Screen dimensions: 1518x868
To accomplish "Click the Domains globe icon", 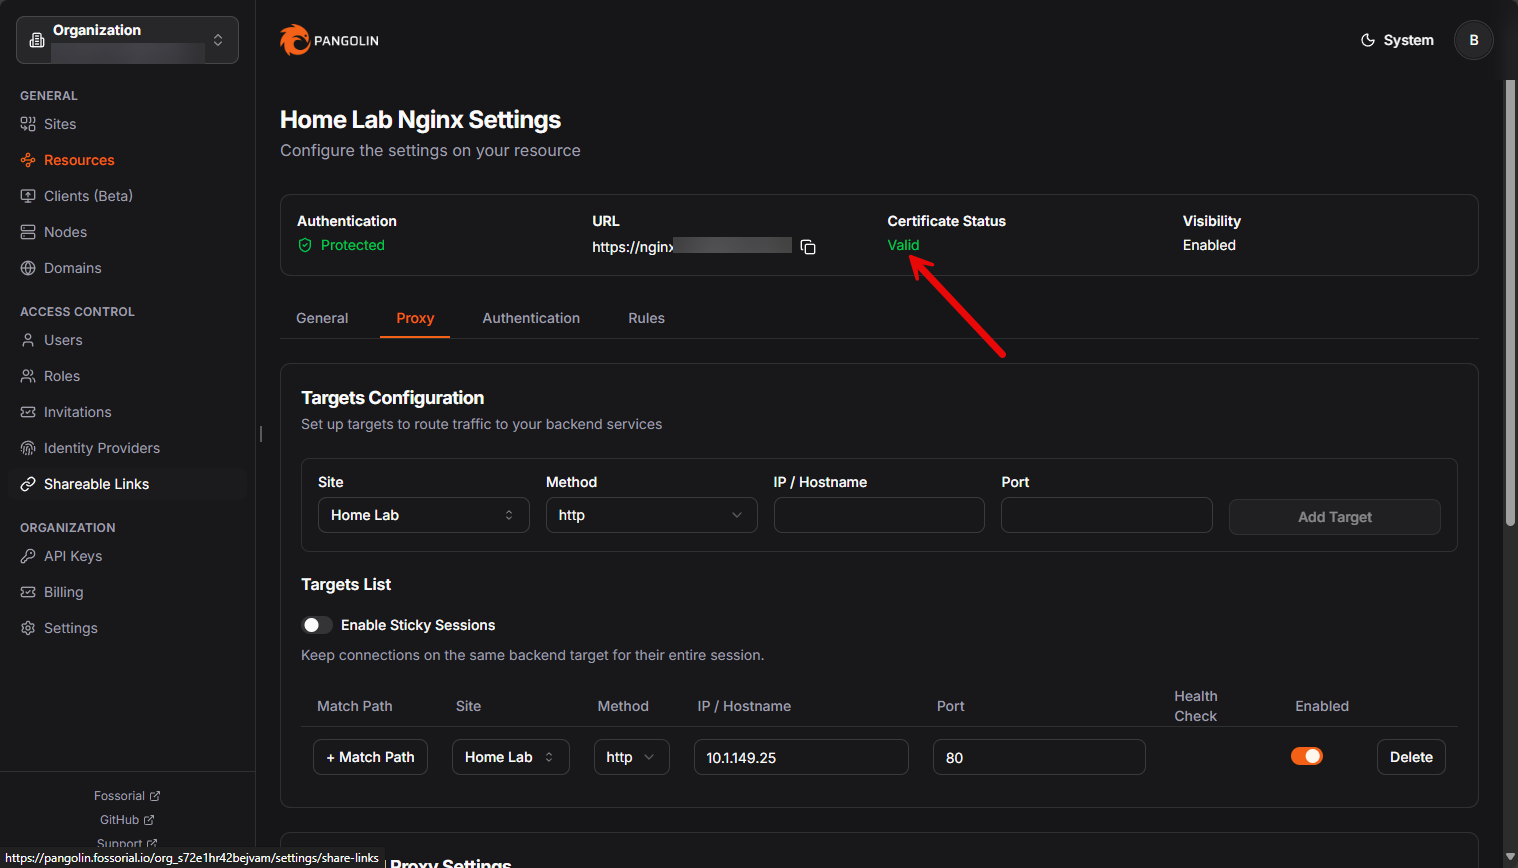I will [28, 268].
